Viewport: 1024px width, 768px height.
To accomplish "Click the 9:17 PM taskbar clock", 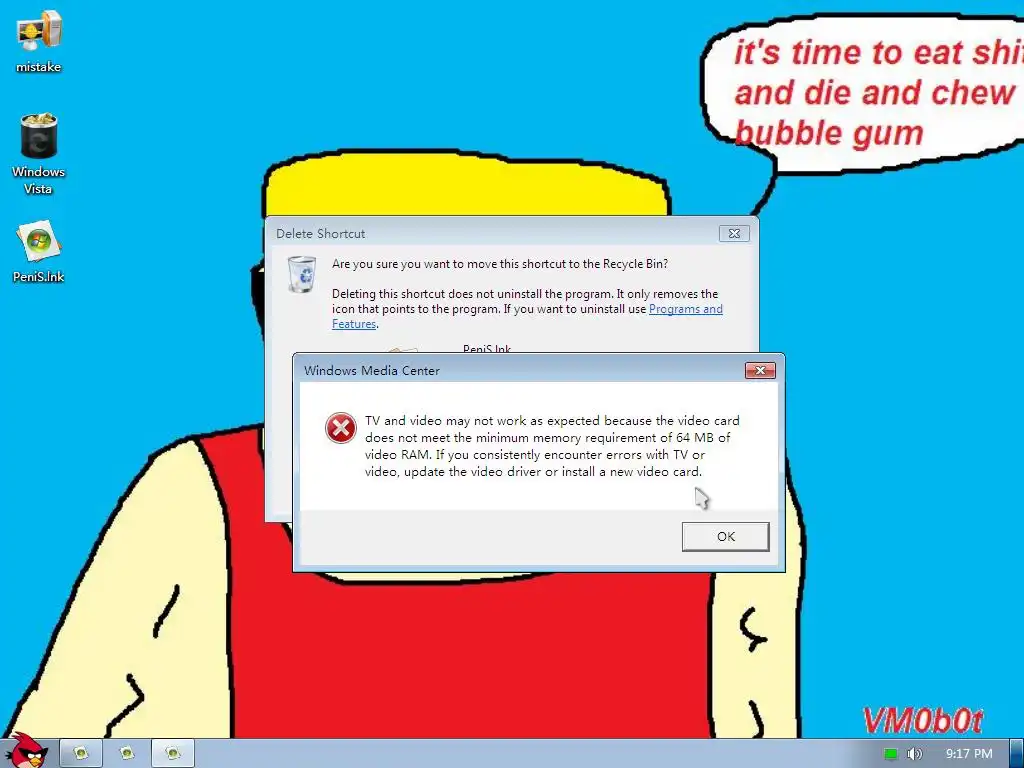I will (969, 754).
